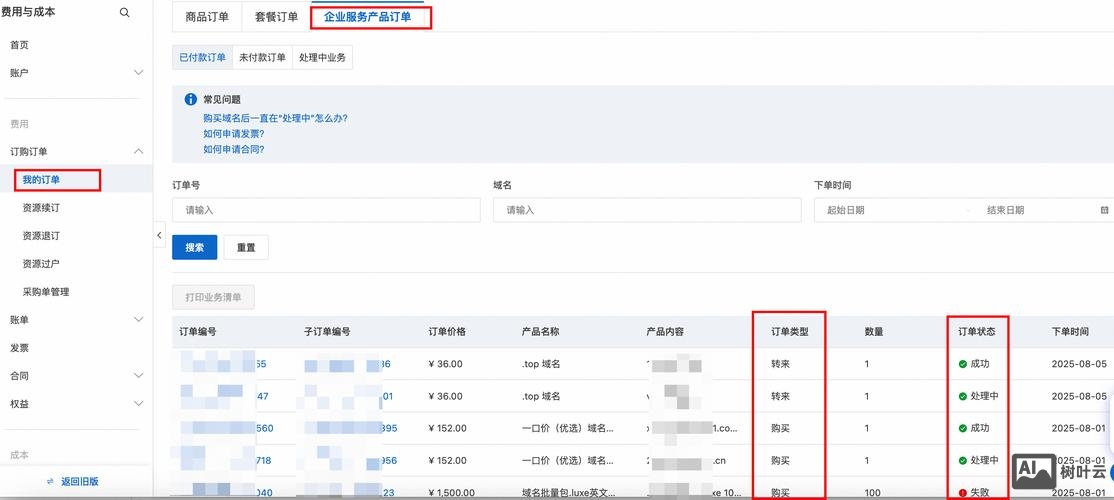1114x500 pixels.
Task: Select the 处理中业务 filter tab
Action: tap(322, 58)
